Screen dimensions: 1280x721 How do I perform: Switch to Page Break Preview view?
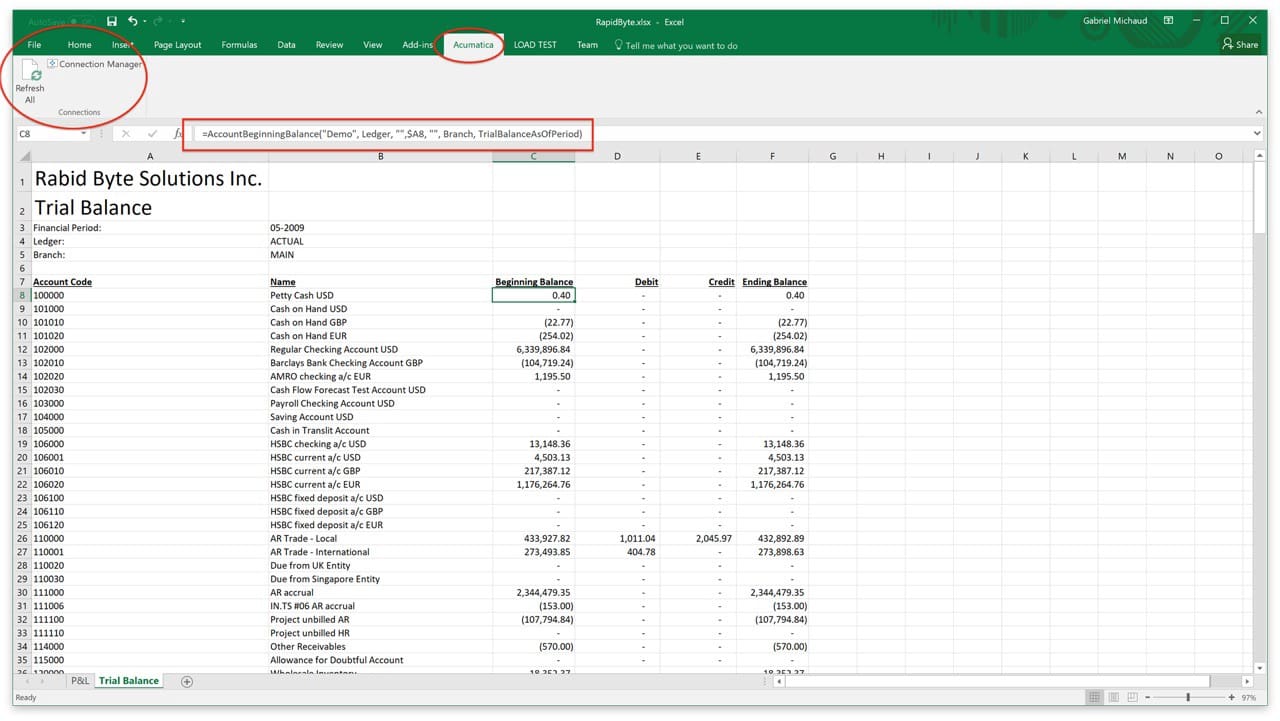[1132, 697]
